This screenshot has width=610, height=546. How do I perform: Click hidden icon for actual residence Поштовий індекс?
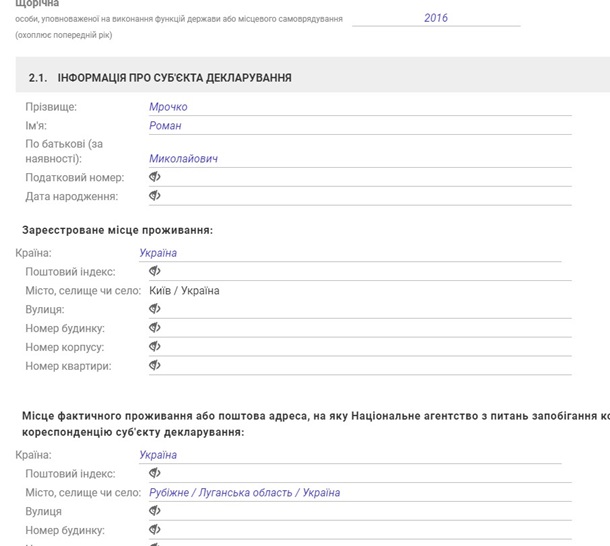click(155, 473)
